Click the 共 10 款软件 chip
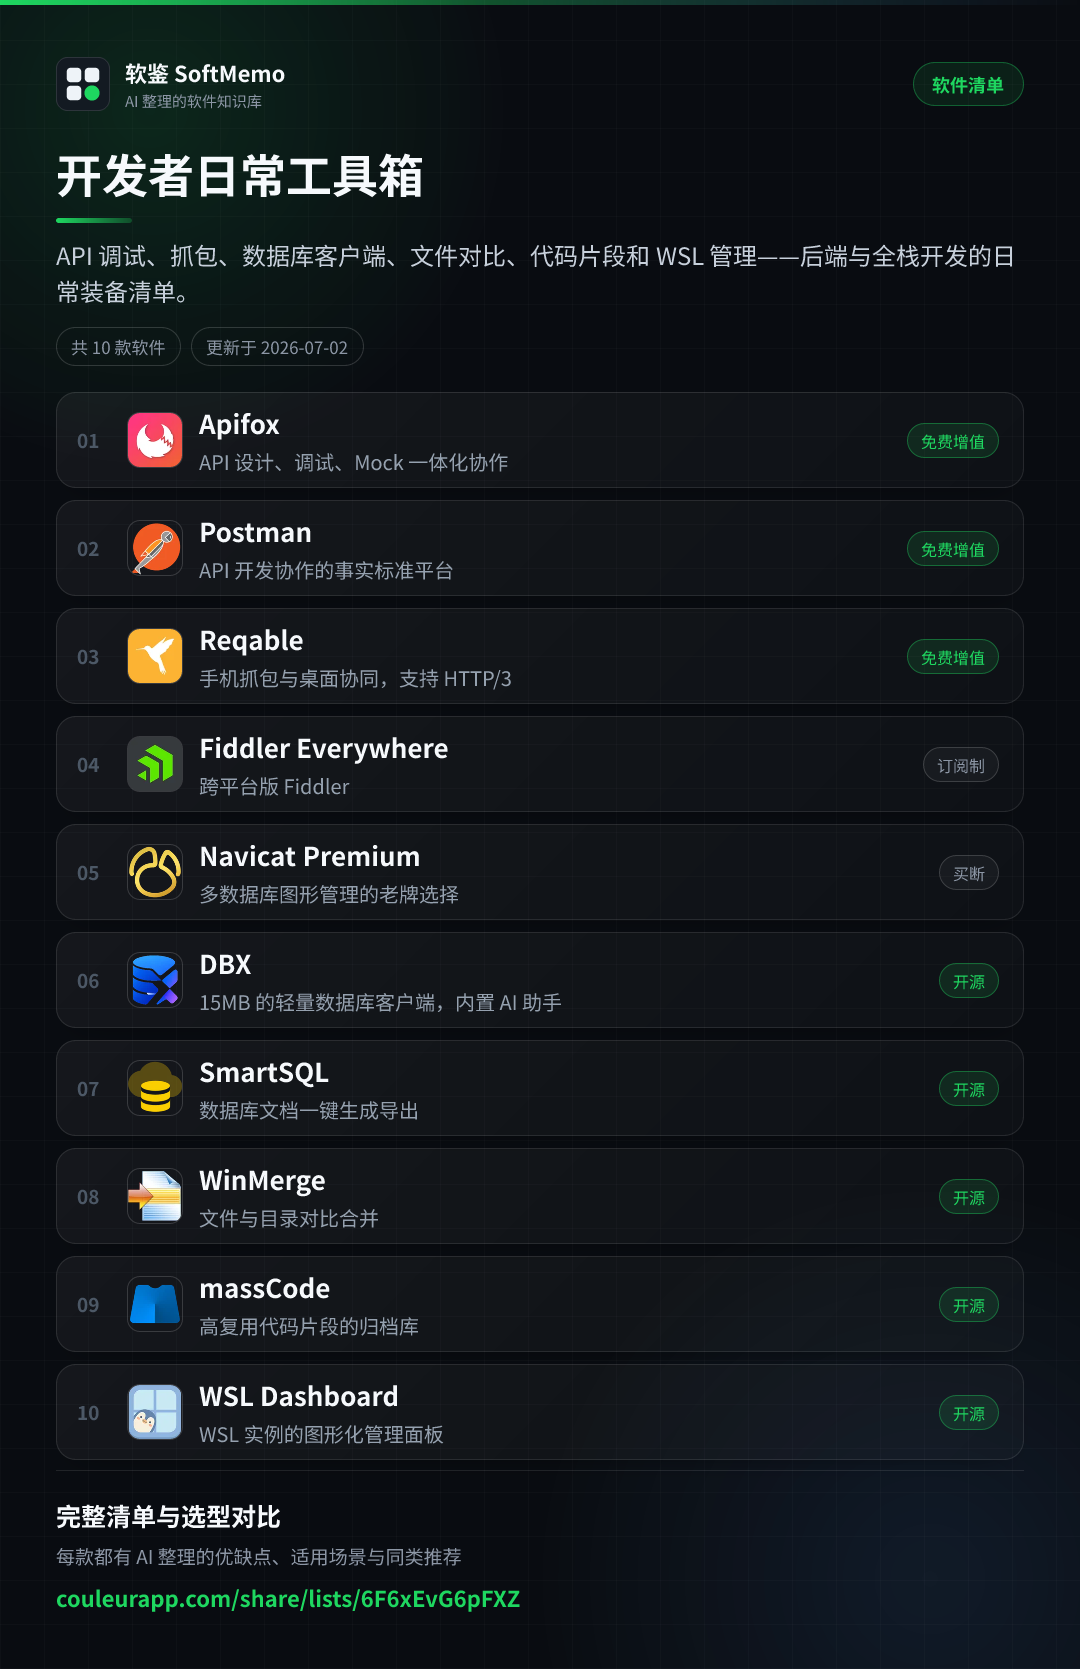1080x1669 pixels. (x=118, y=347)
